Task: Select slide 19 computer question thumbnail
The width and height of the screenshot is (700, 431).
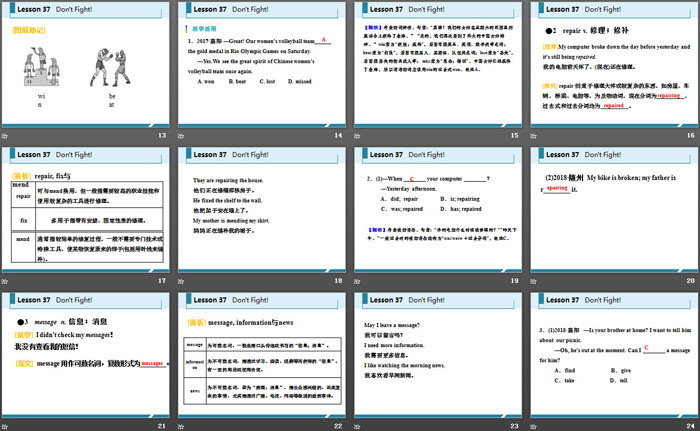Action: point(438,209)
